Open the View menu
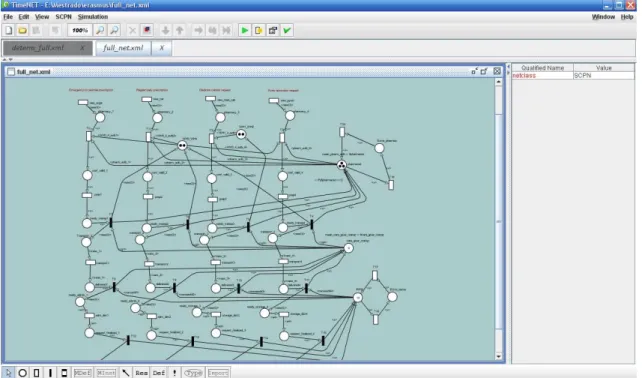 coord(42,17)
